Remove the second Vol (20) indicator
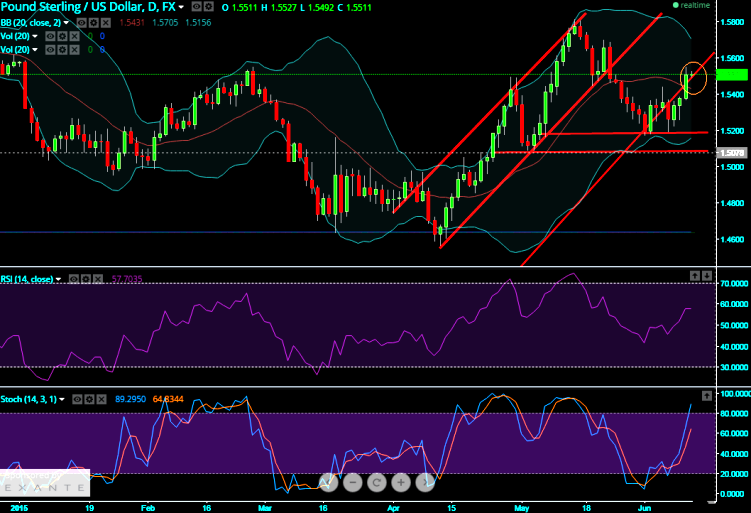The image size is (751, 513). pos(74,49)
